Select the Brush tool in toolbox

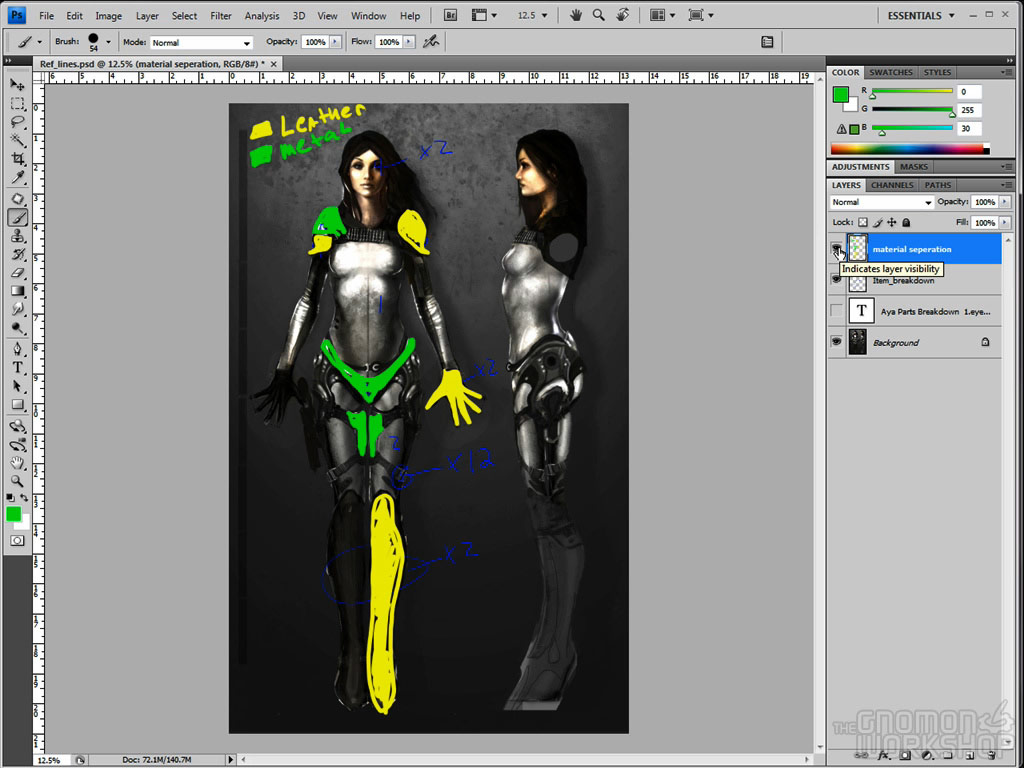pyautogui.click(x=18, y=217)
